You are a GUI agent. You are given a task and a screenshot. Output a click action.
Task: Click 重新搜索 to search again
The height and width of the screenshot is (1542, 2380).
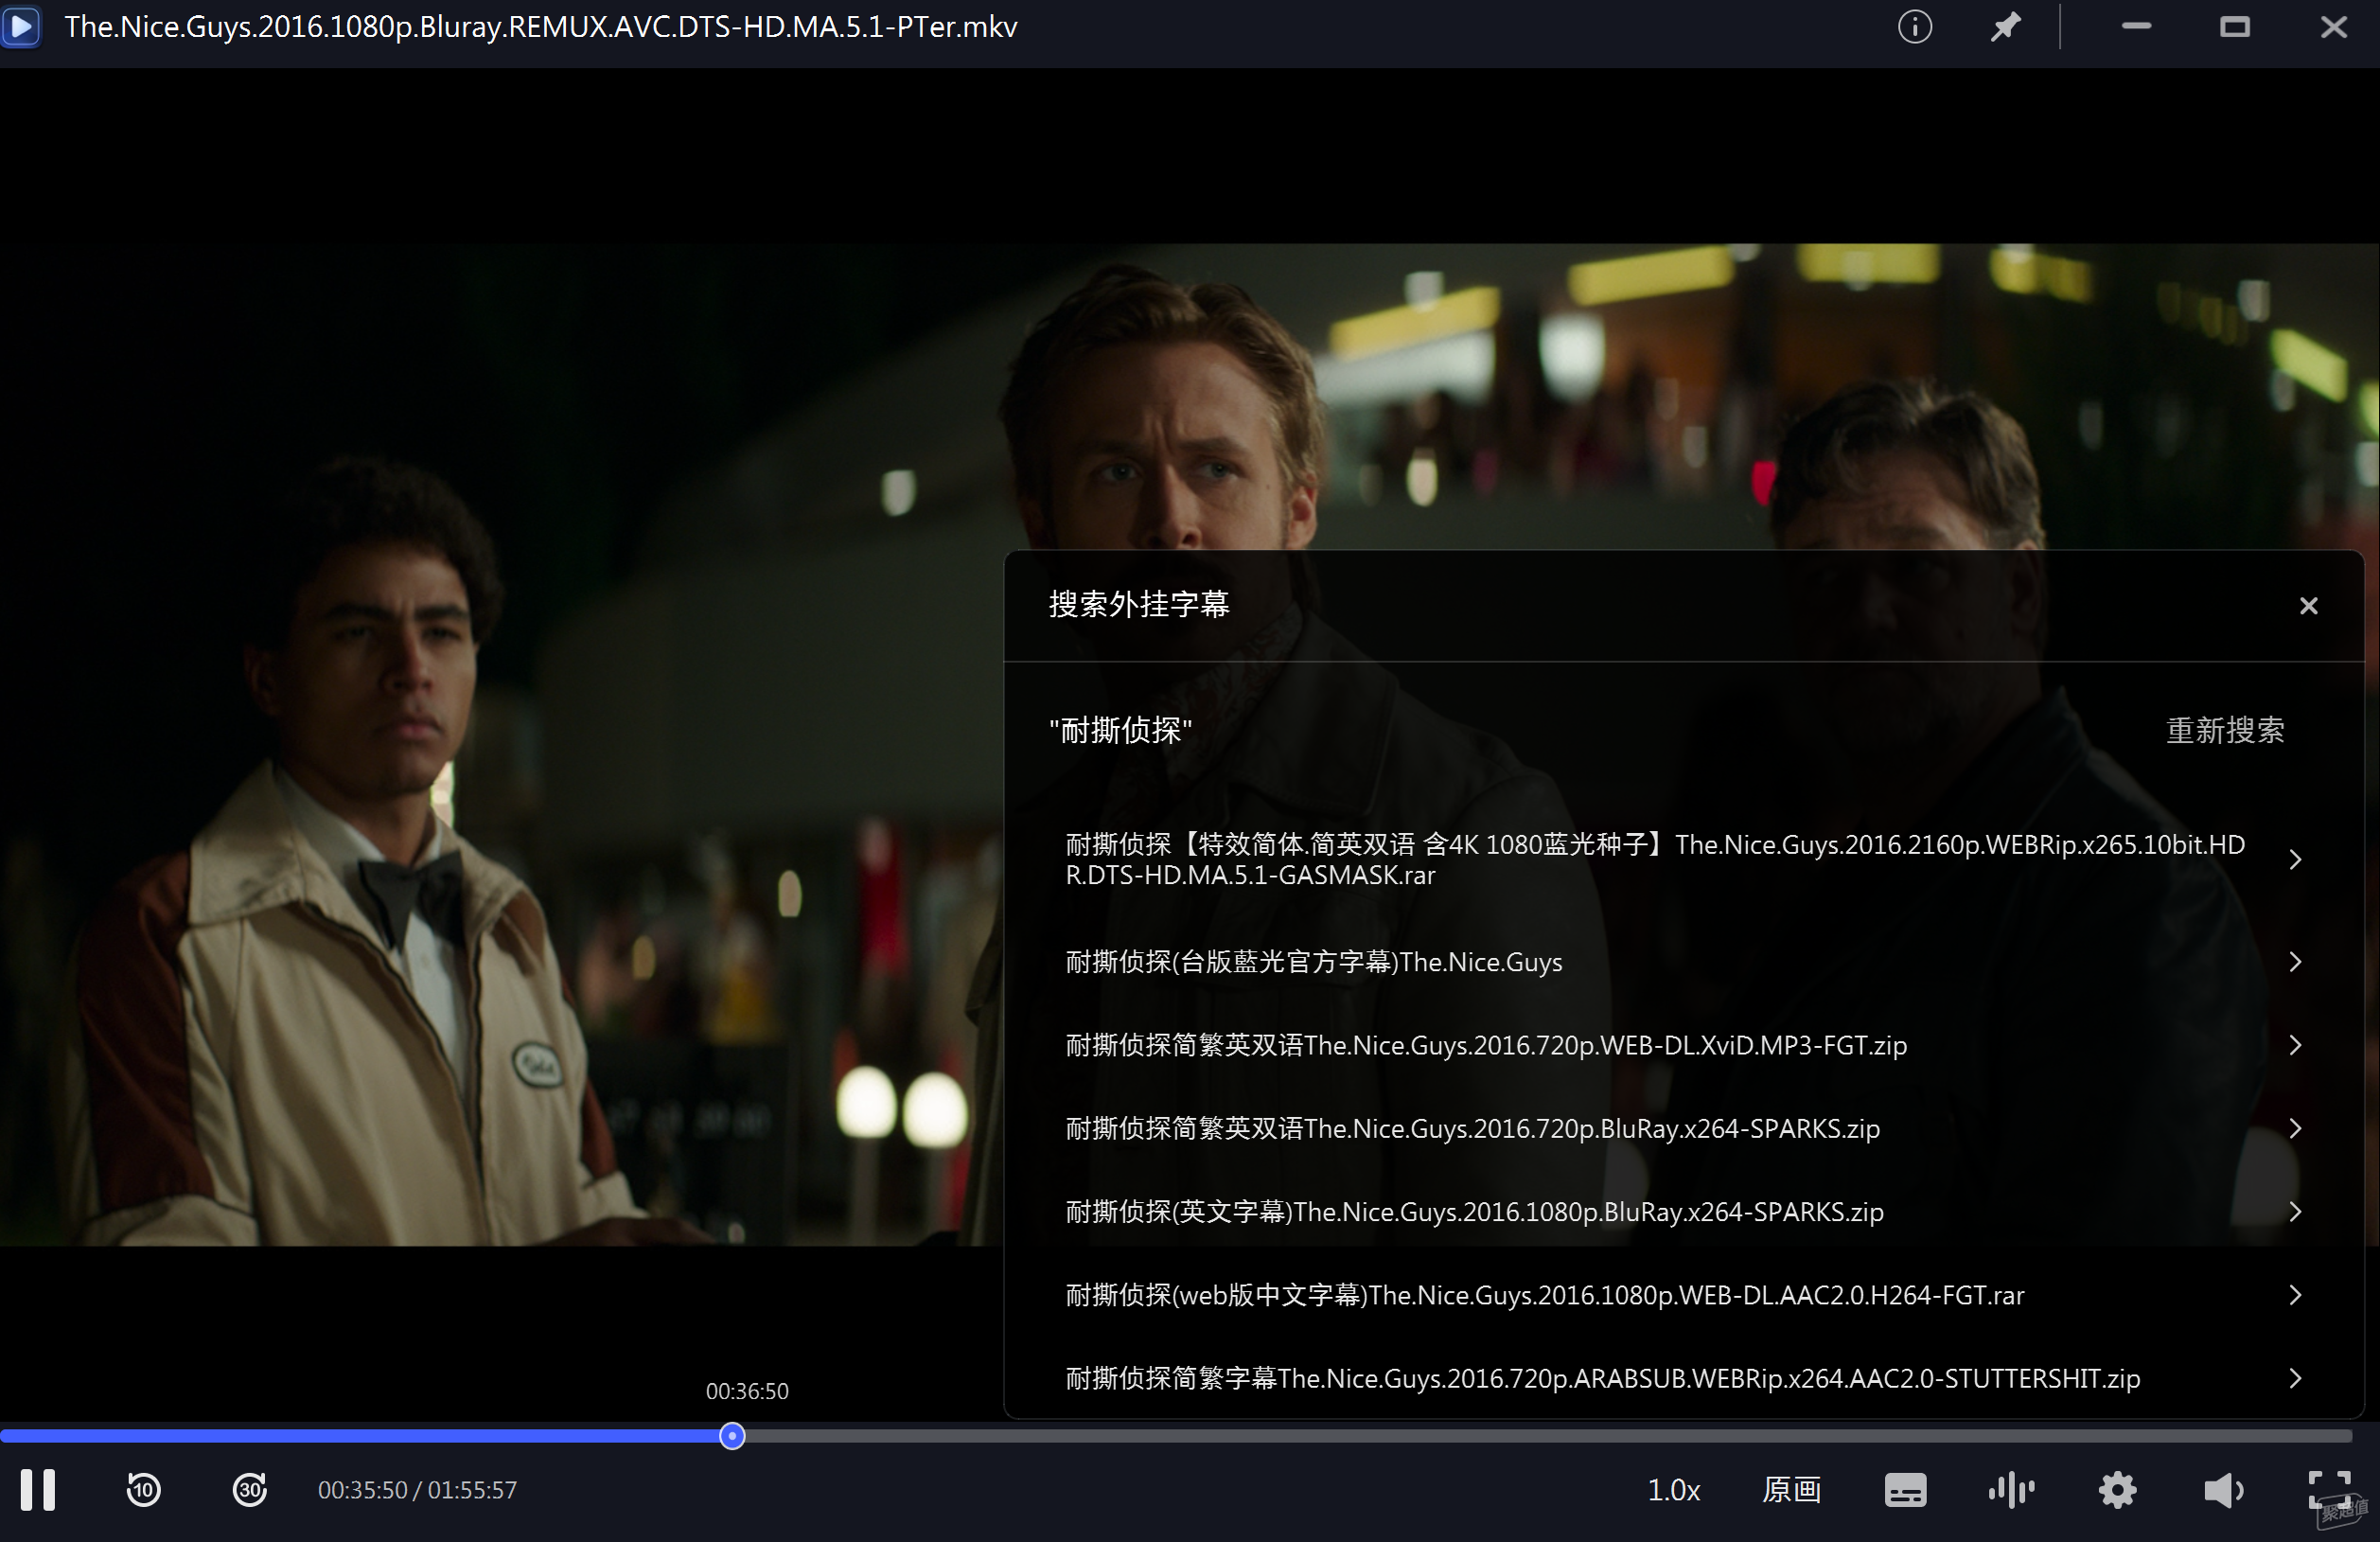[2225, 730]
